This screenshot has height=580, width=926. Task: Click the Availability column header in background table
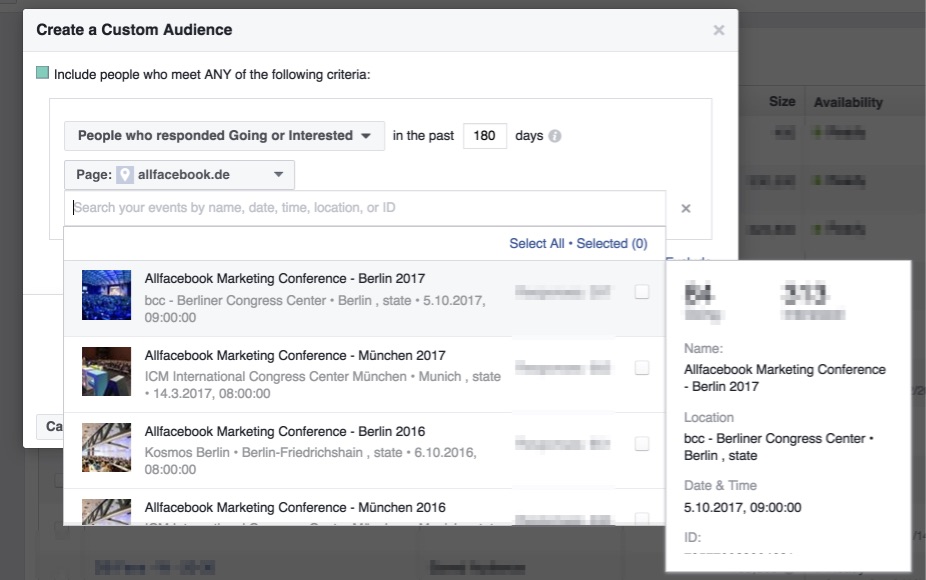[x=848, y=102]
